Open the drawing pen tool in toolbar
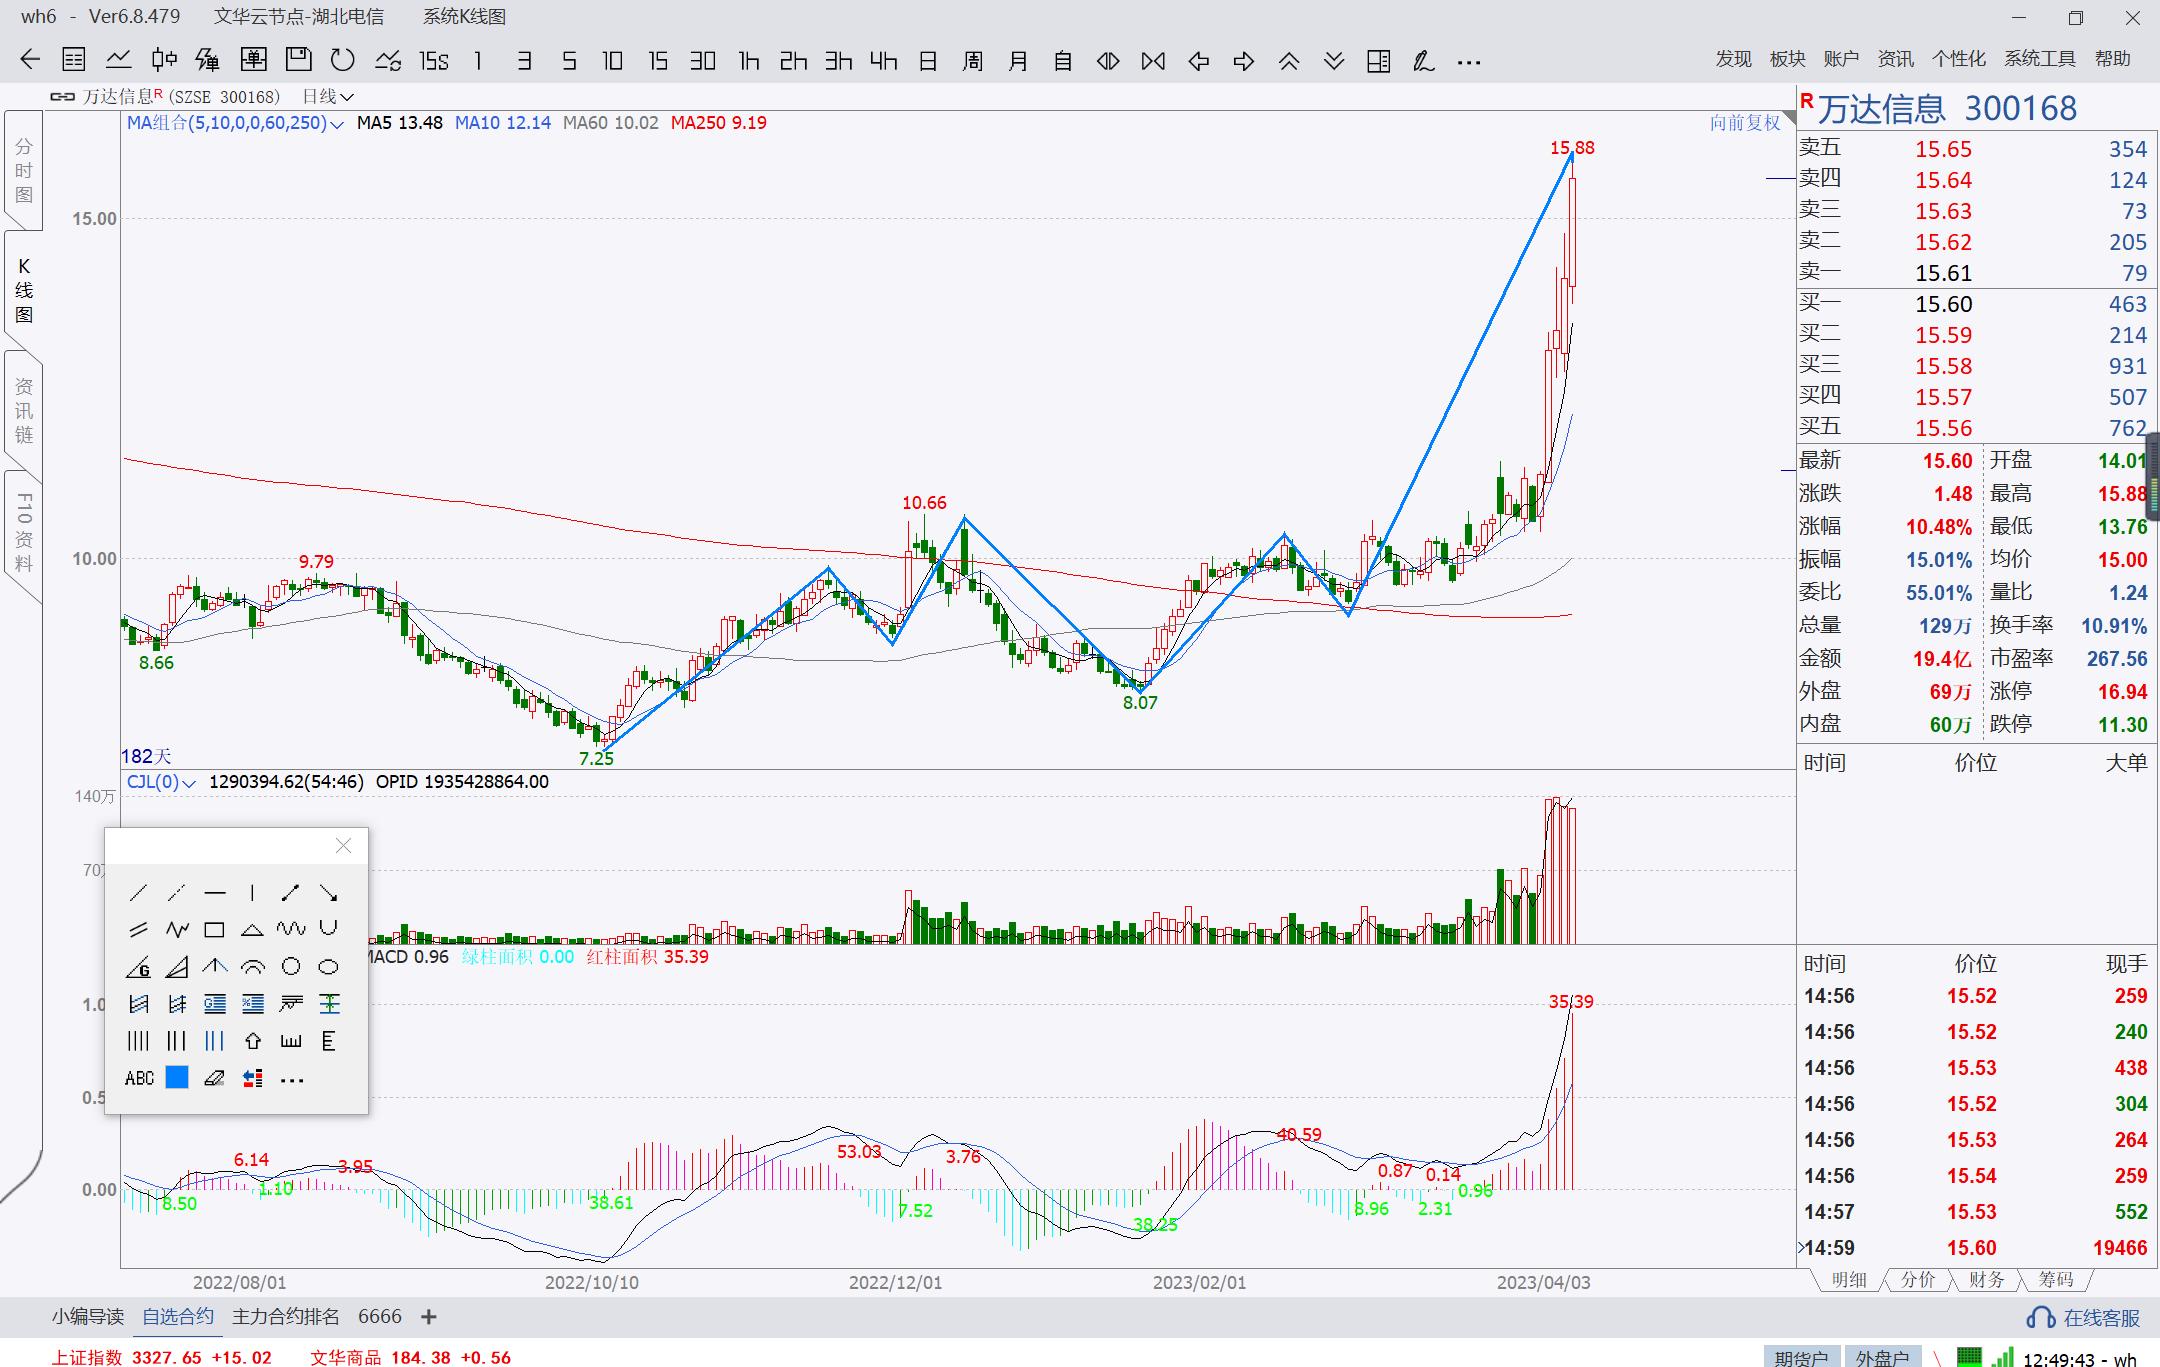This screenshot has height=1367, width=2160. [x=1423, y=61]
